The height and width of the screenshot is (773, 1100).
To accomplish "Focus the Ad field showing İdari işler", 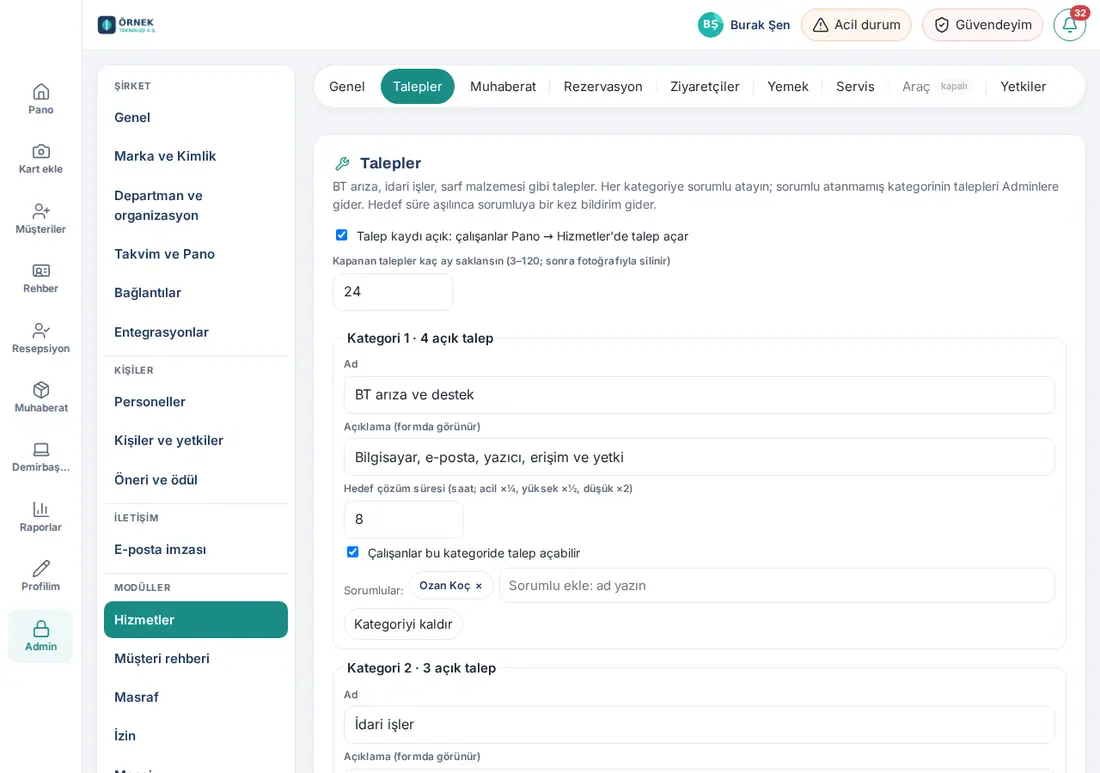I will pos(699,725).
